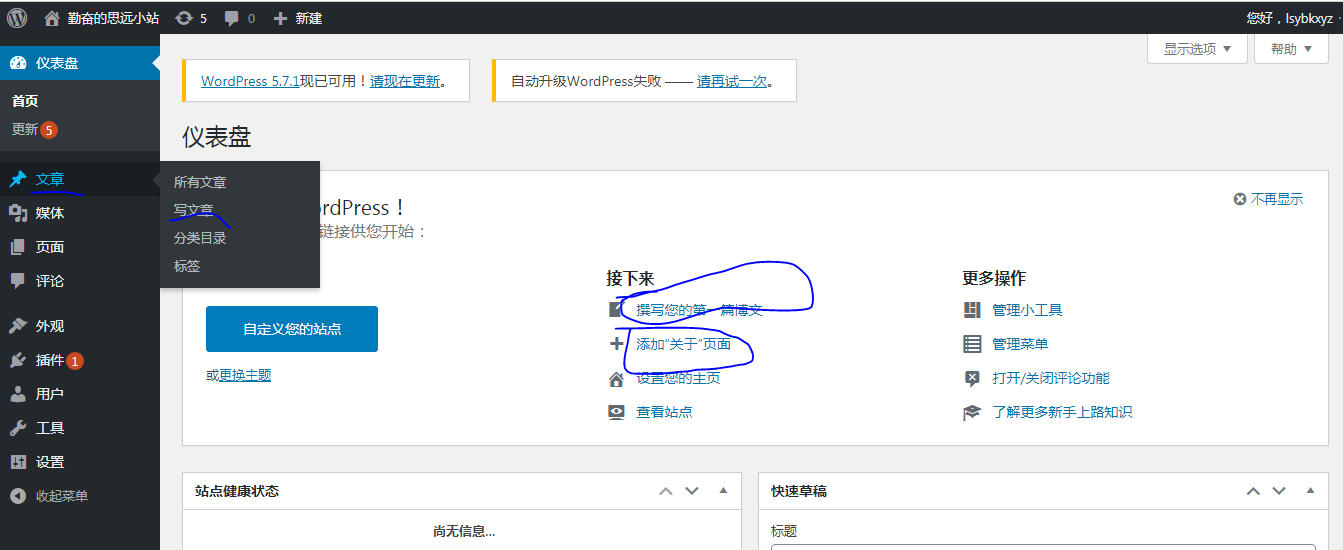The width and height of the screenshot is (1343, 550).
Task: Click the 请现在更新 link
Action: [405, 81]
